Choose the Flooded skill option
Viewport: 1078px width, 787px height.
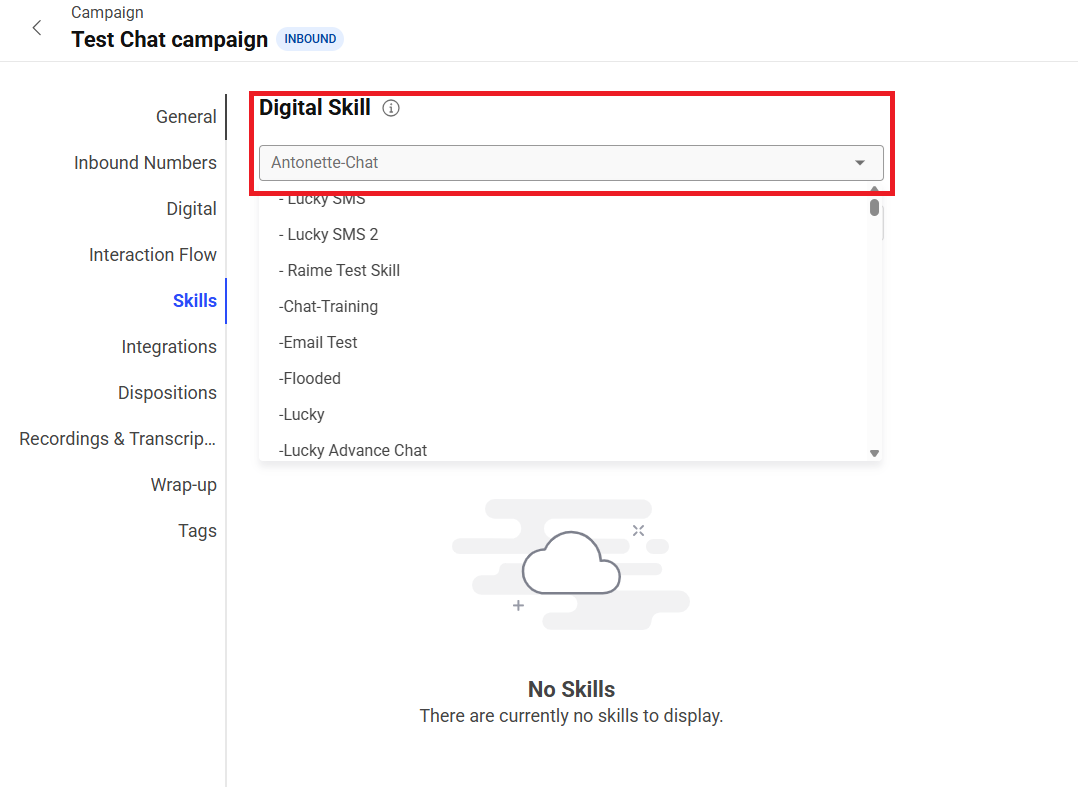tap(570, 379)
